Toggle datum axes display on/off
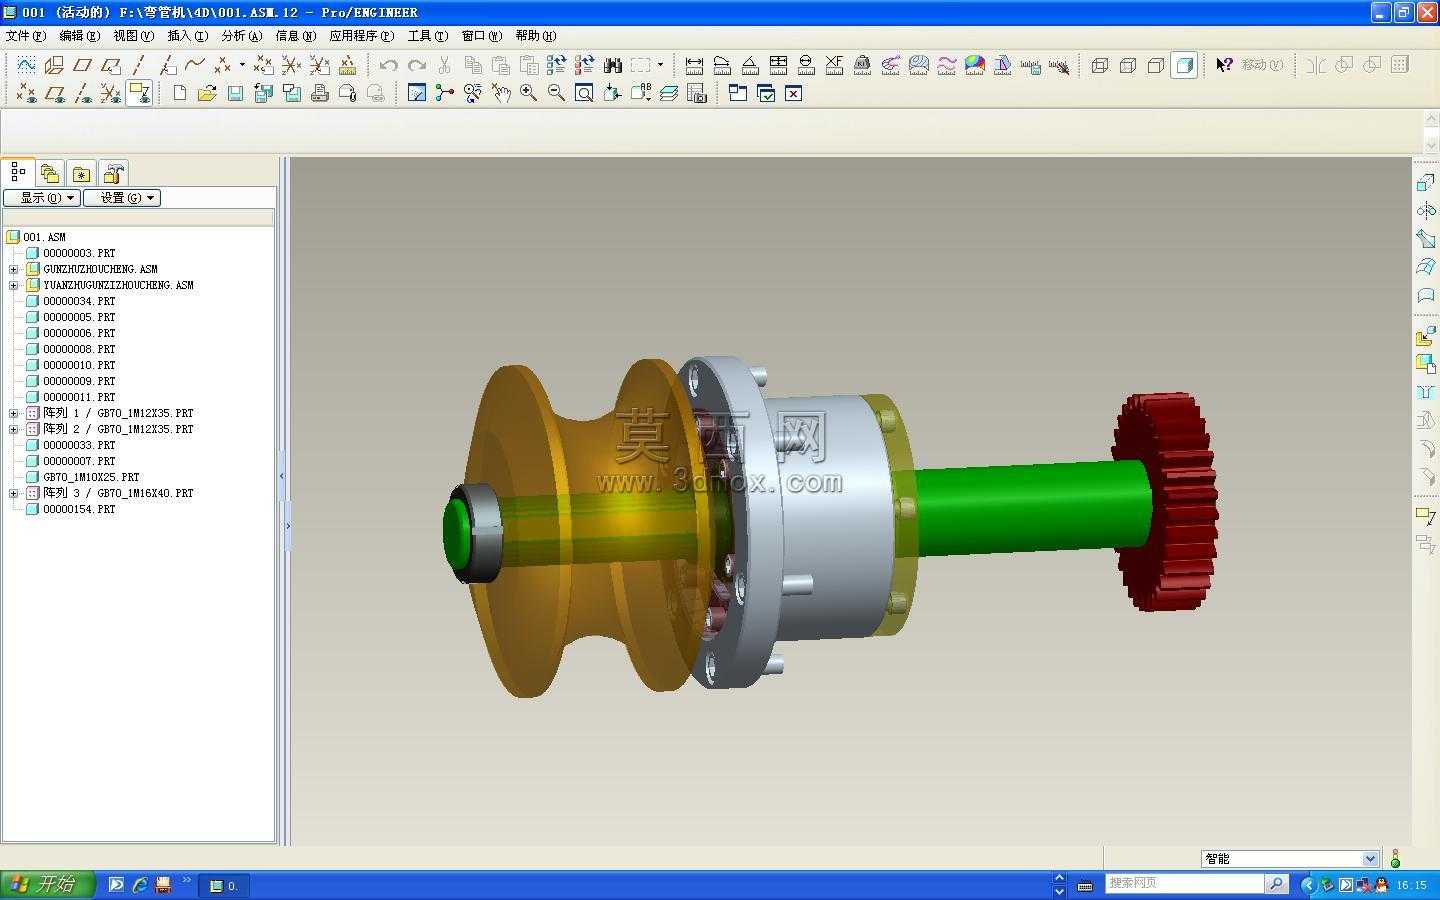 pyautogui.click(x=83, y=93)
